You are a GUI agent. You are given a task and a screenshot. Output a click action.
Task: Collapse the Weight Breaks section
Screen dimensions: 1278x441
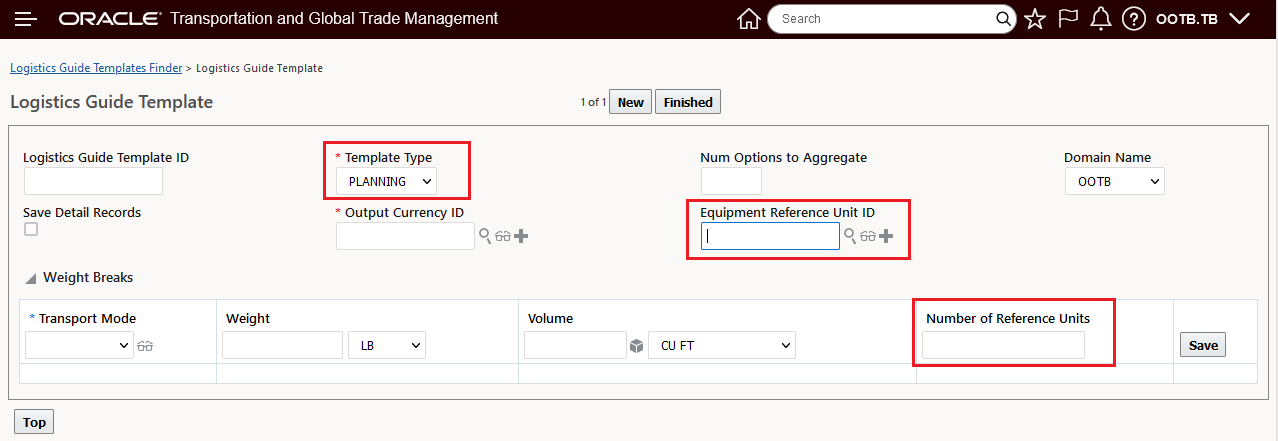30,278
